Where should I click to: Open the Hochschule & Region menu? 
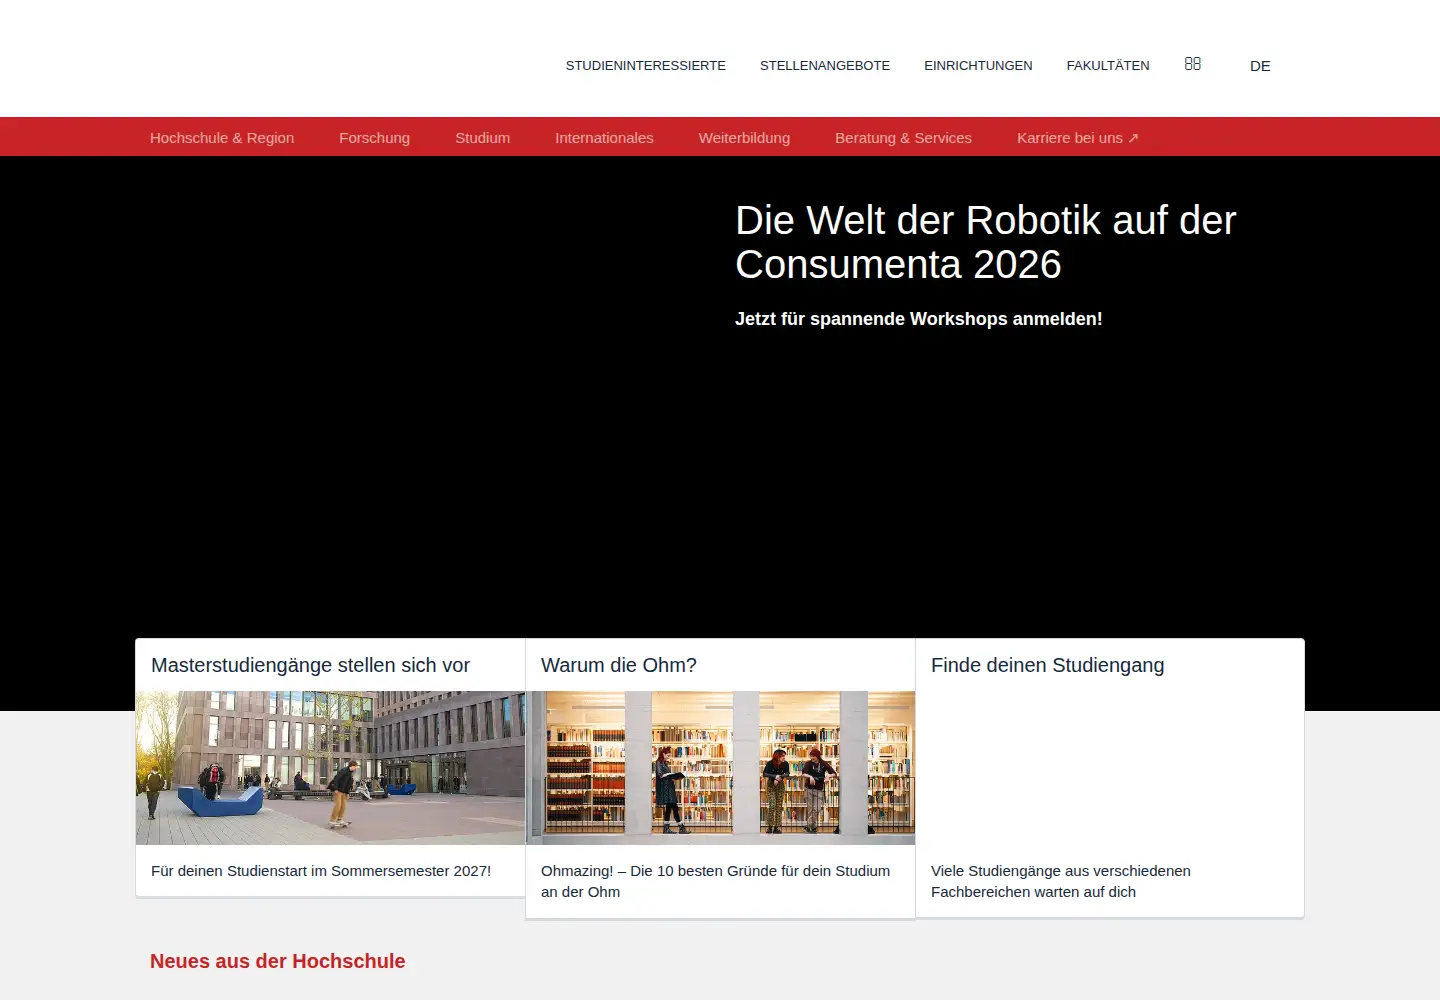[222, 138]
